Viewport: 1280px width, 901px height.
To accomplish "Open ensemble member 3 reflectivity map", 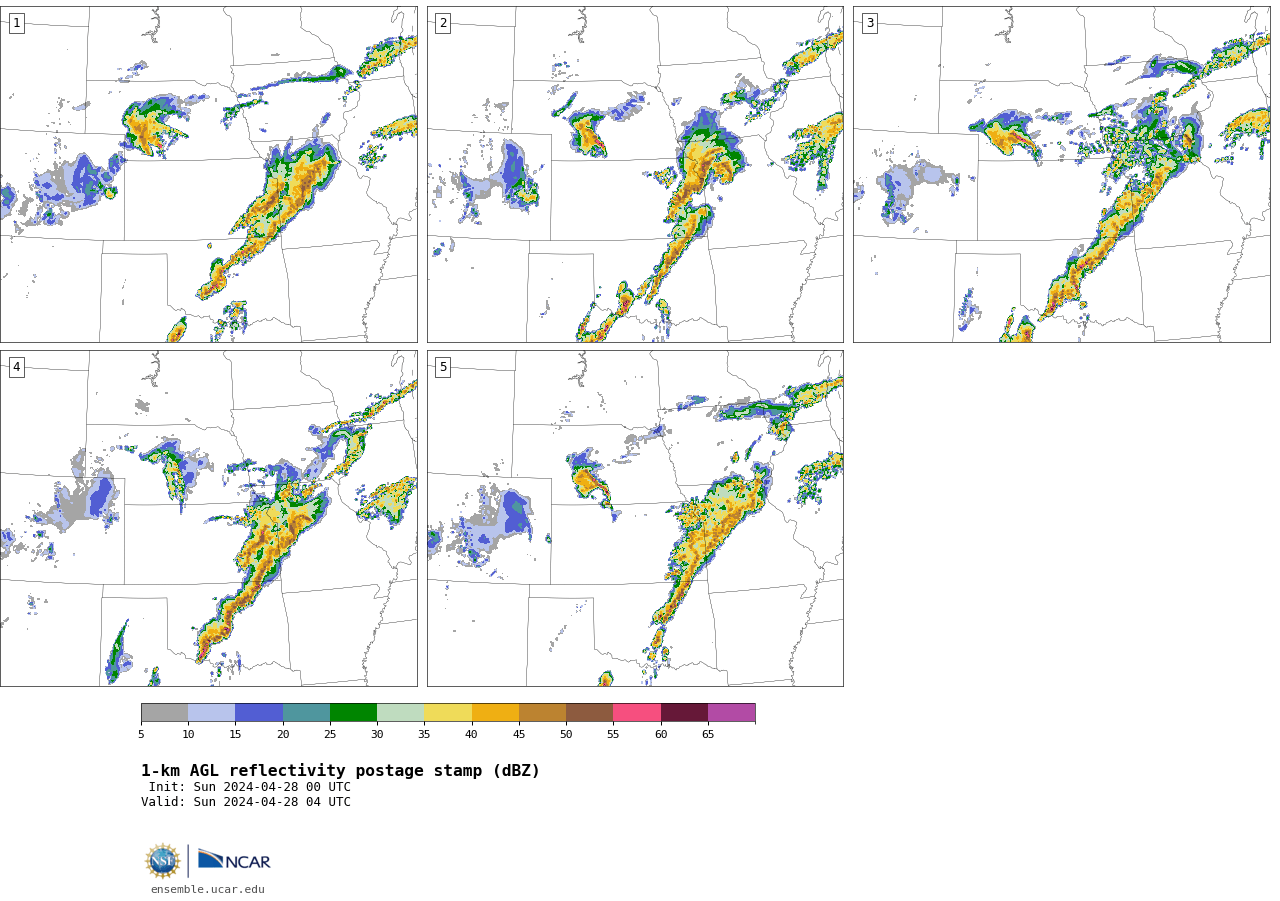I will pyautogui.click(x=1062, y=175).
